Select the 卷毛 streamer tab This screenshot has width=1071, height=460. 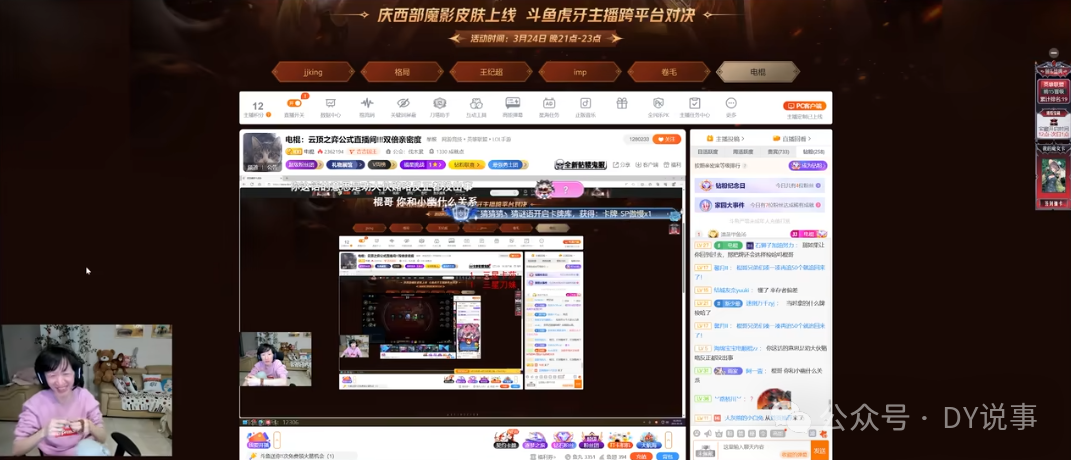[x=669, y=72]
